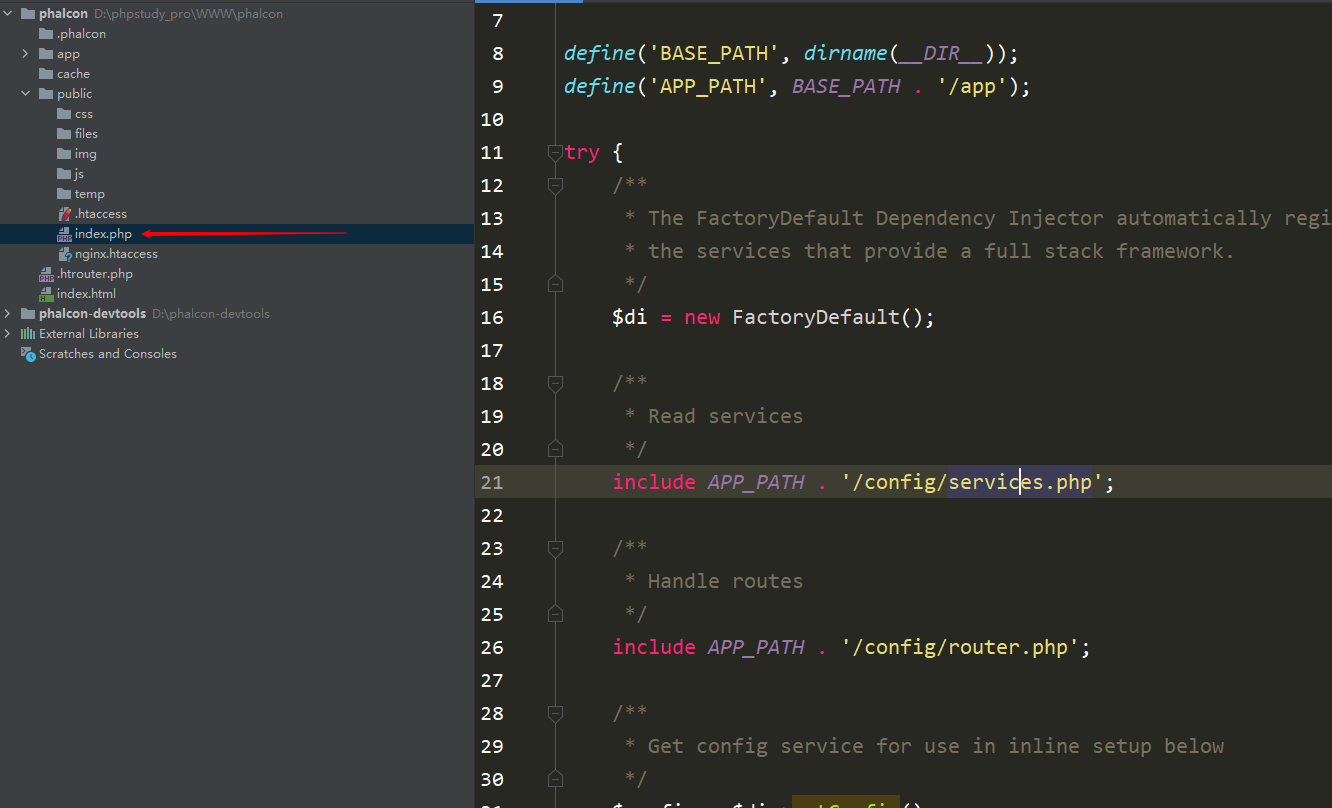Fold the comment starting at line 18
Image resolution: width=1332 pixels, height=808 pixels.
click(555, 383)
